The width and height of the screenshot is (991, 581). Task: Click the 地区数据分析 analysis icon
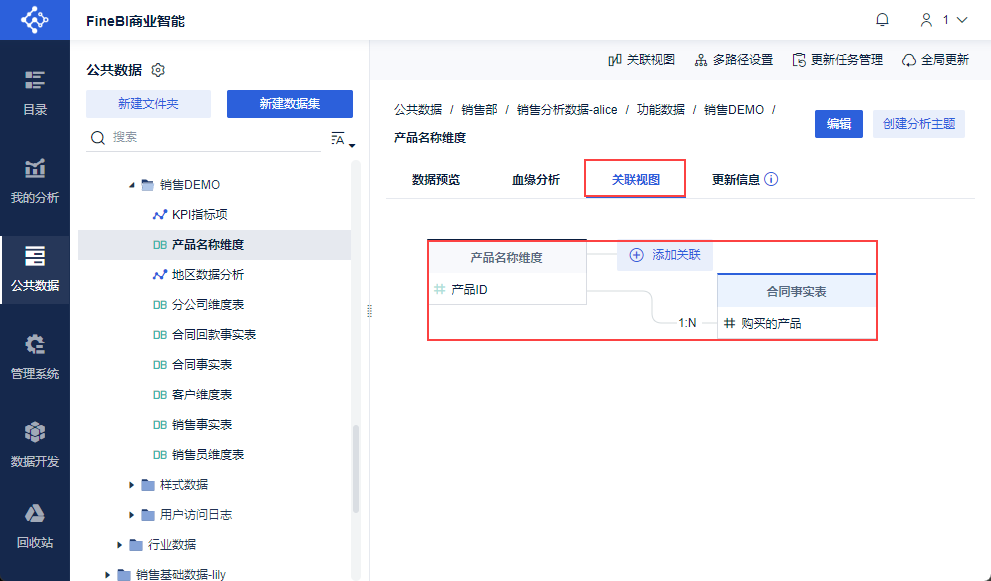(160, 275)
